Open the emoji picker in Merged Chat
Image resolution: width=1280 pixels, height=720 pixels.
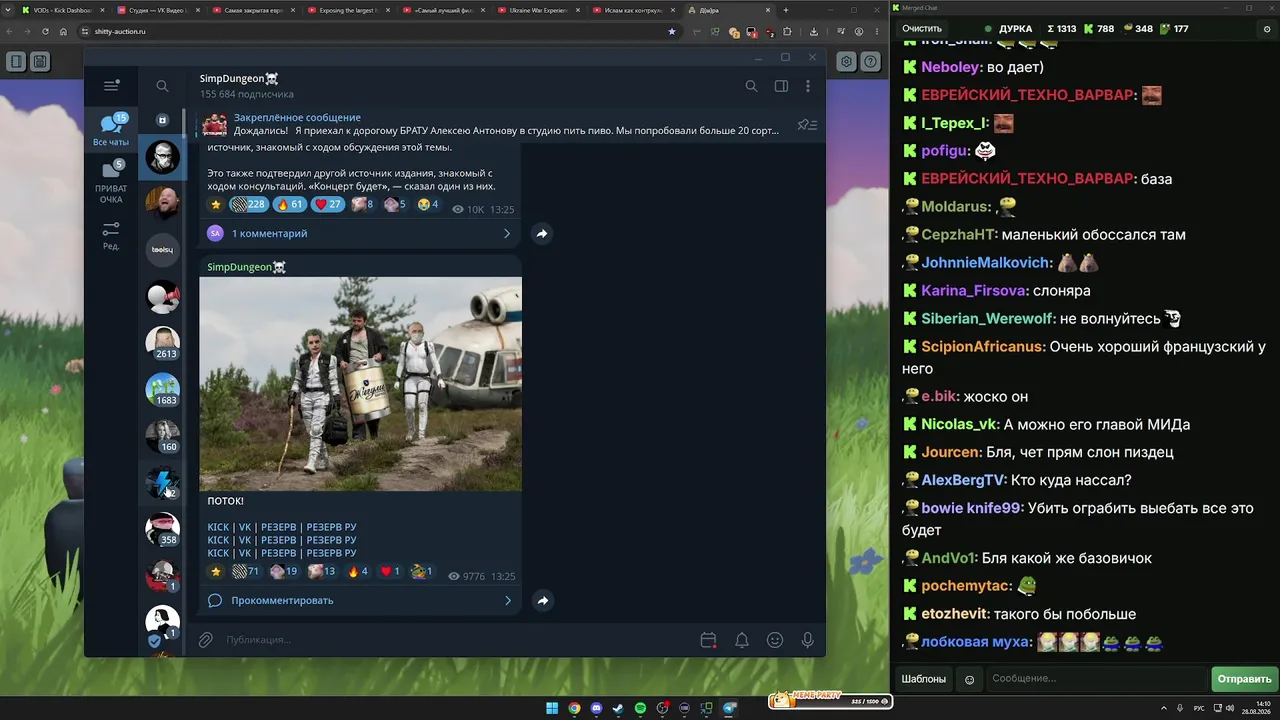[969, 679]
